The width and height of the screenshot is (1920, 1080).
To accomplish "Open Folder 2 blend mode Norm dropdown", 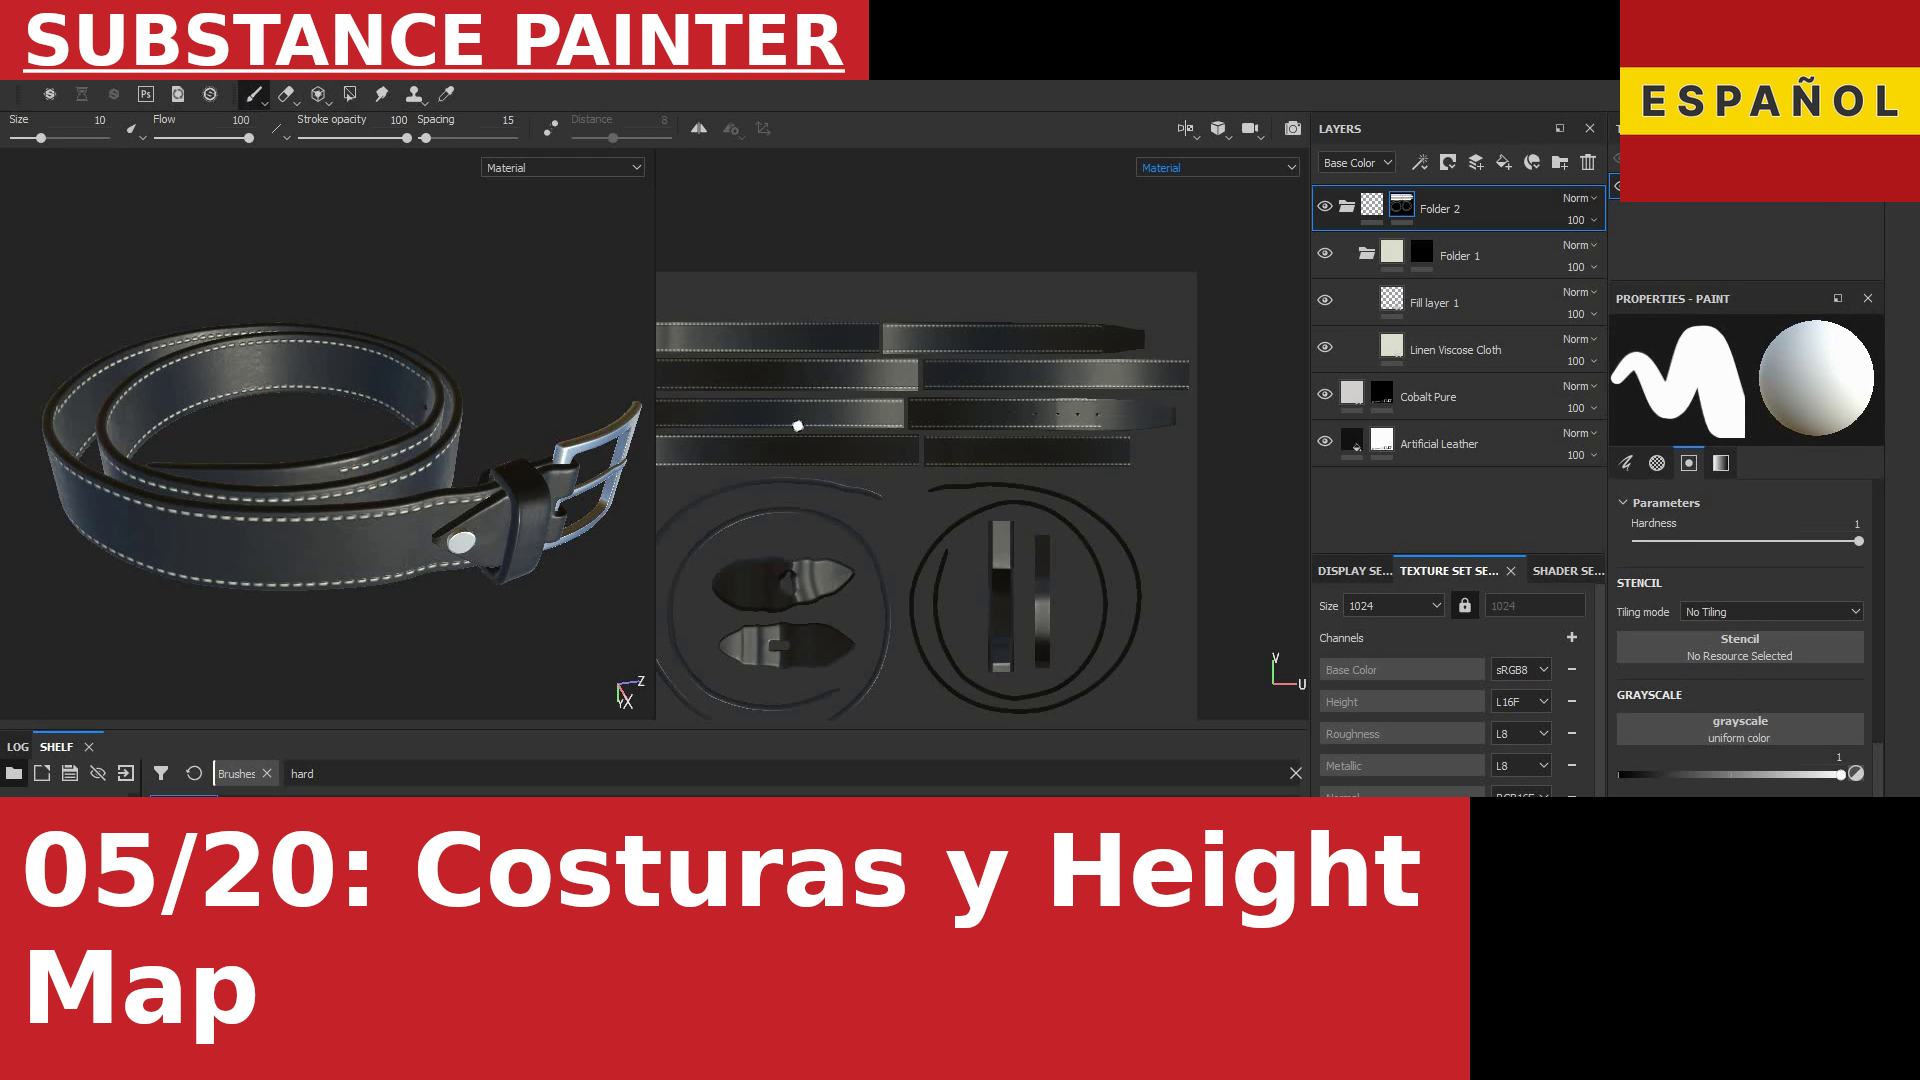I will point(1580,198).
